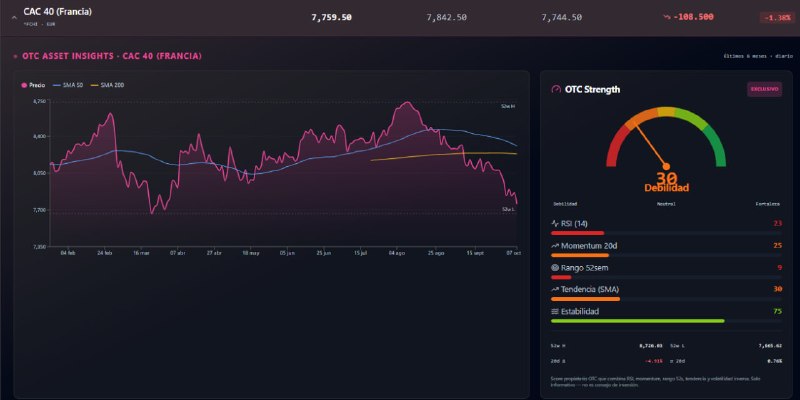The width and height of the screenshot is (800, 400).
Task: Select the low value 7,744.50
Action: click(561, 17)
